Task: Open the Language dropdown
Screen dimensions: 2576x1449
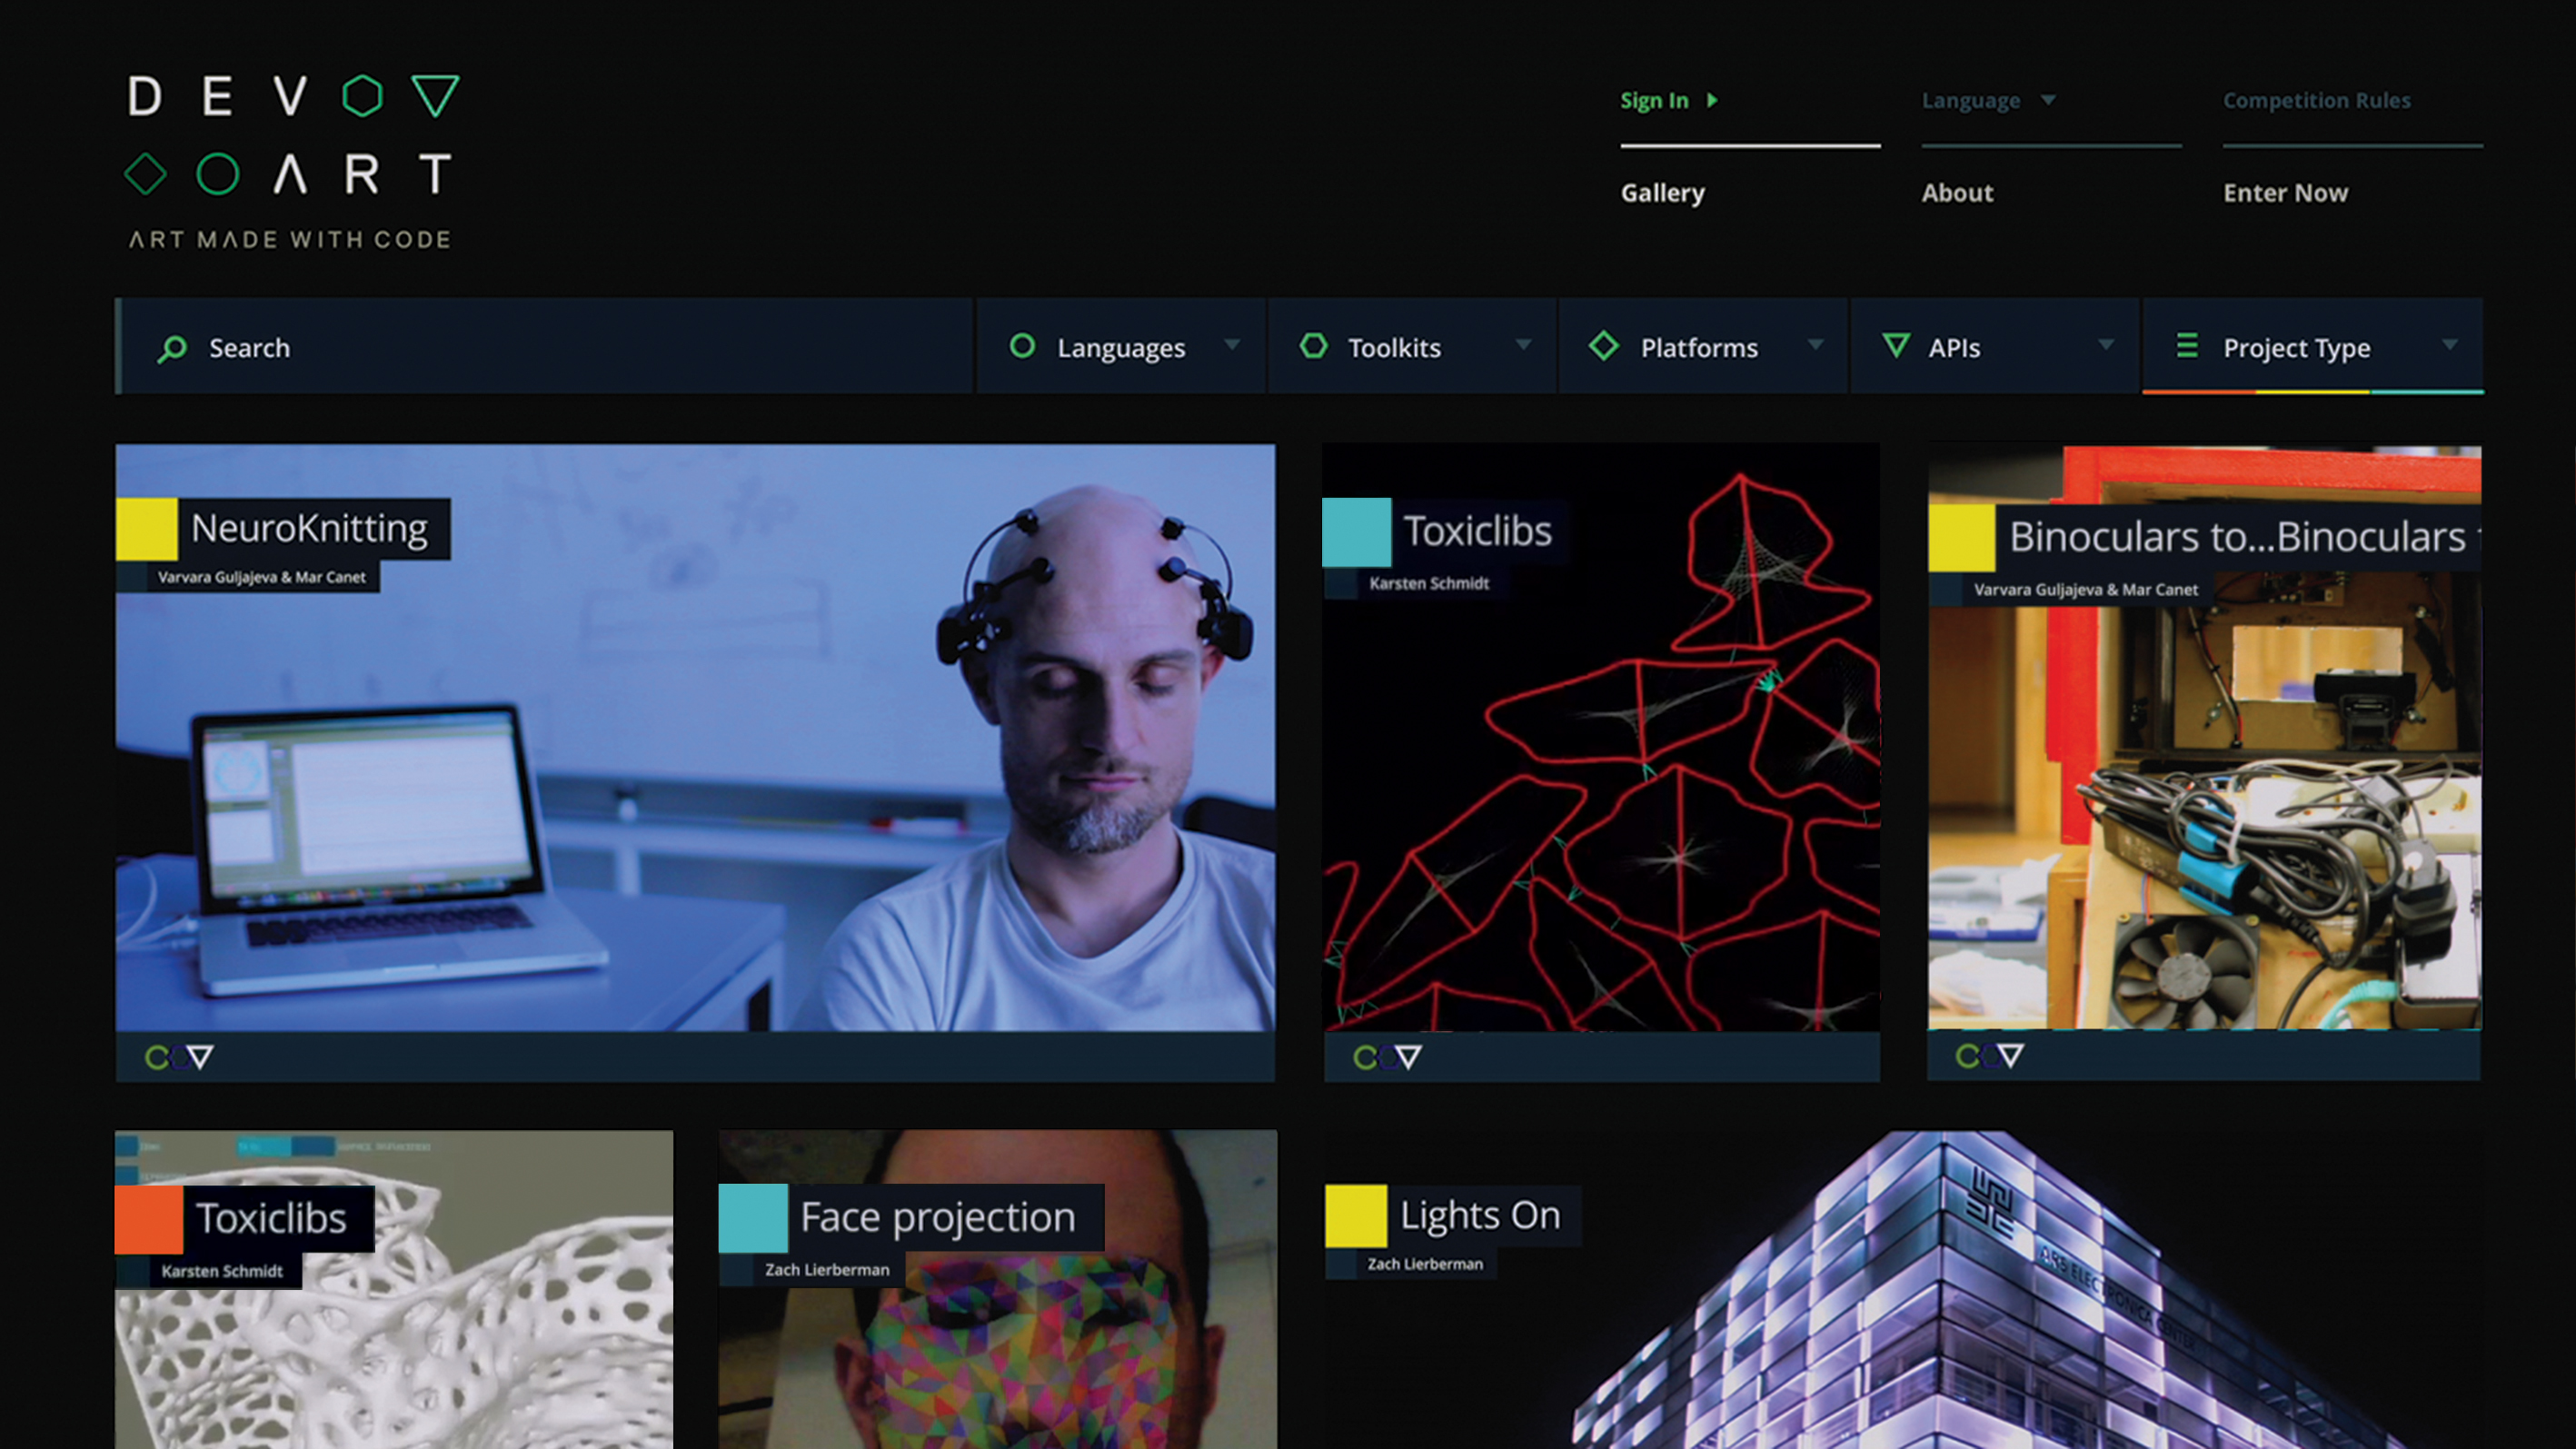Action: pos(1990,100)
